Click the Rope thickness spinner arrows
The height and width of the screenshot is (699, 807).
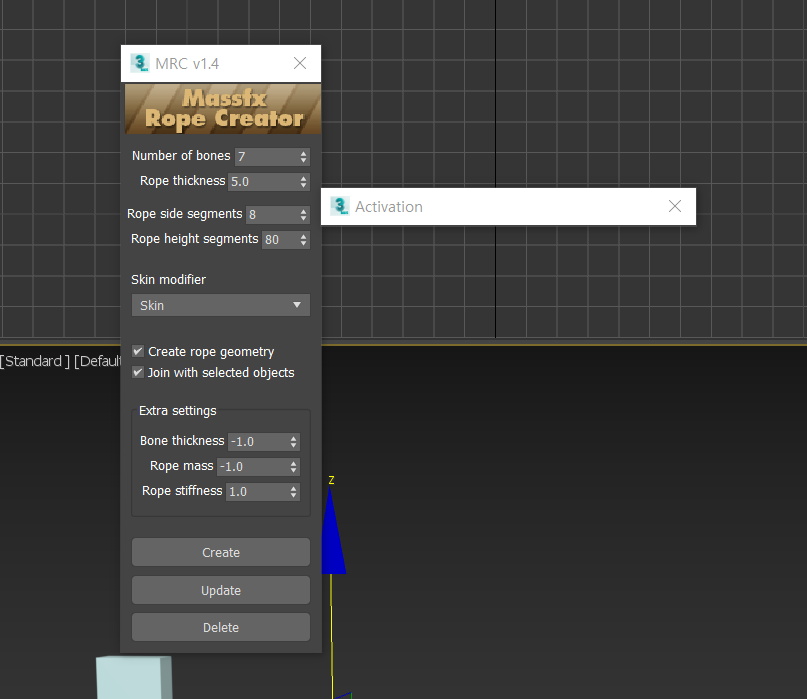304,182
